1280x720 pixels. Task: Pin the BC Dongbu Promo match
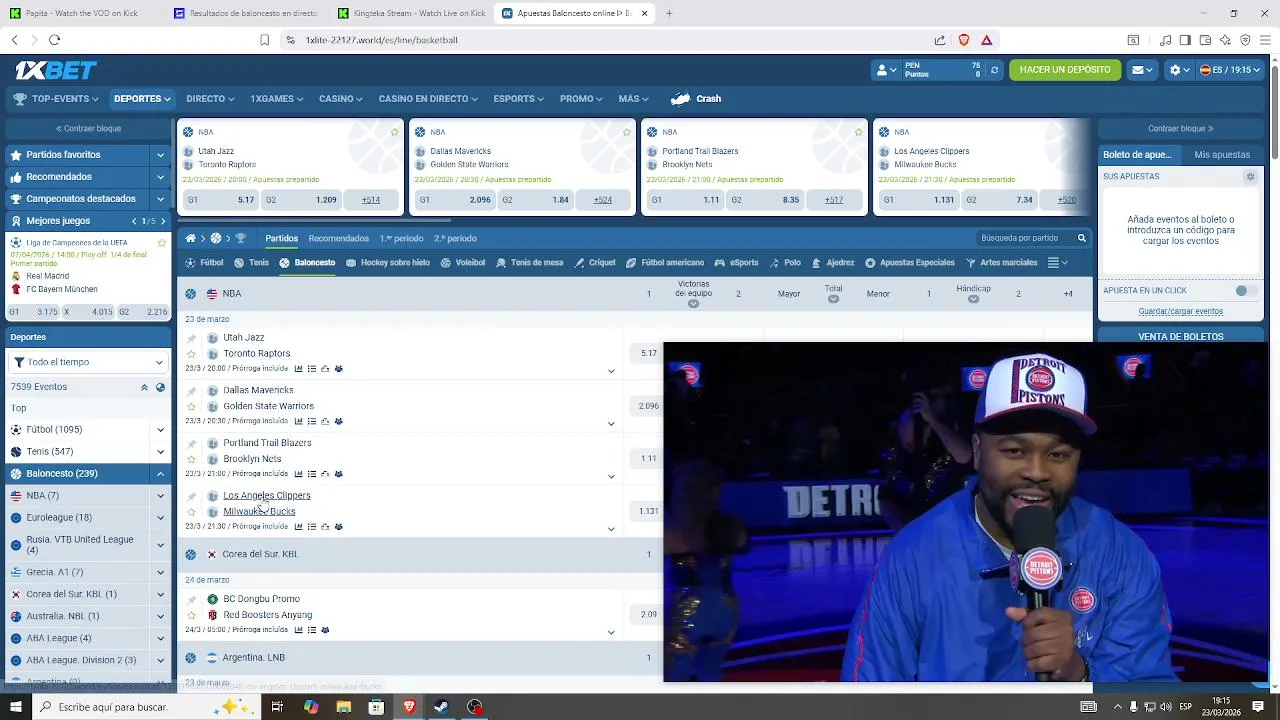(191, 600)
